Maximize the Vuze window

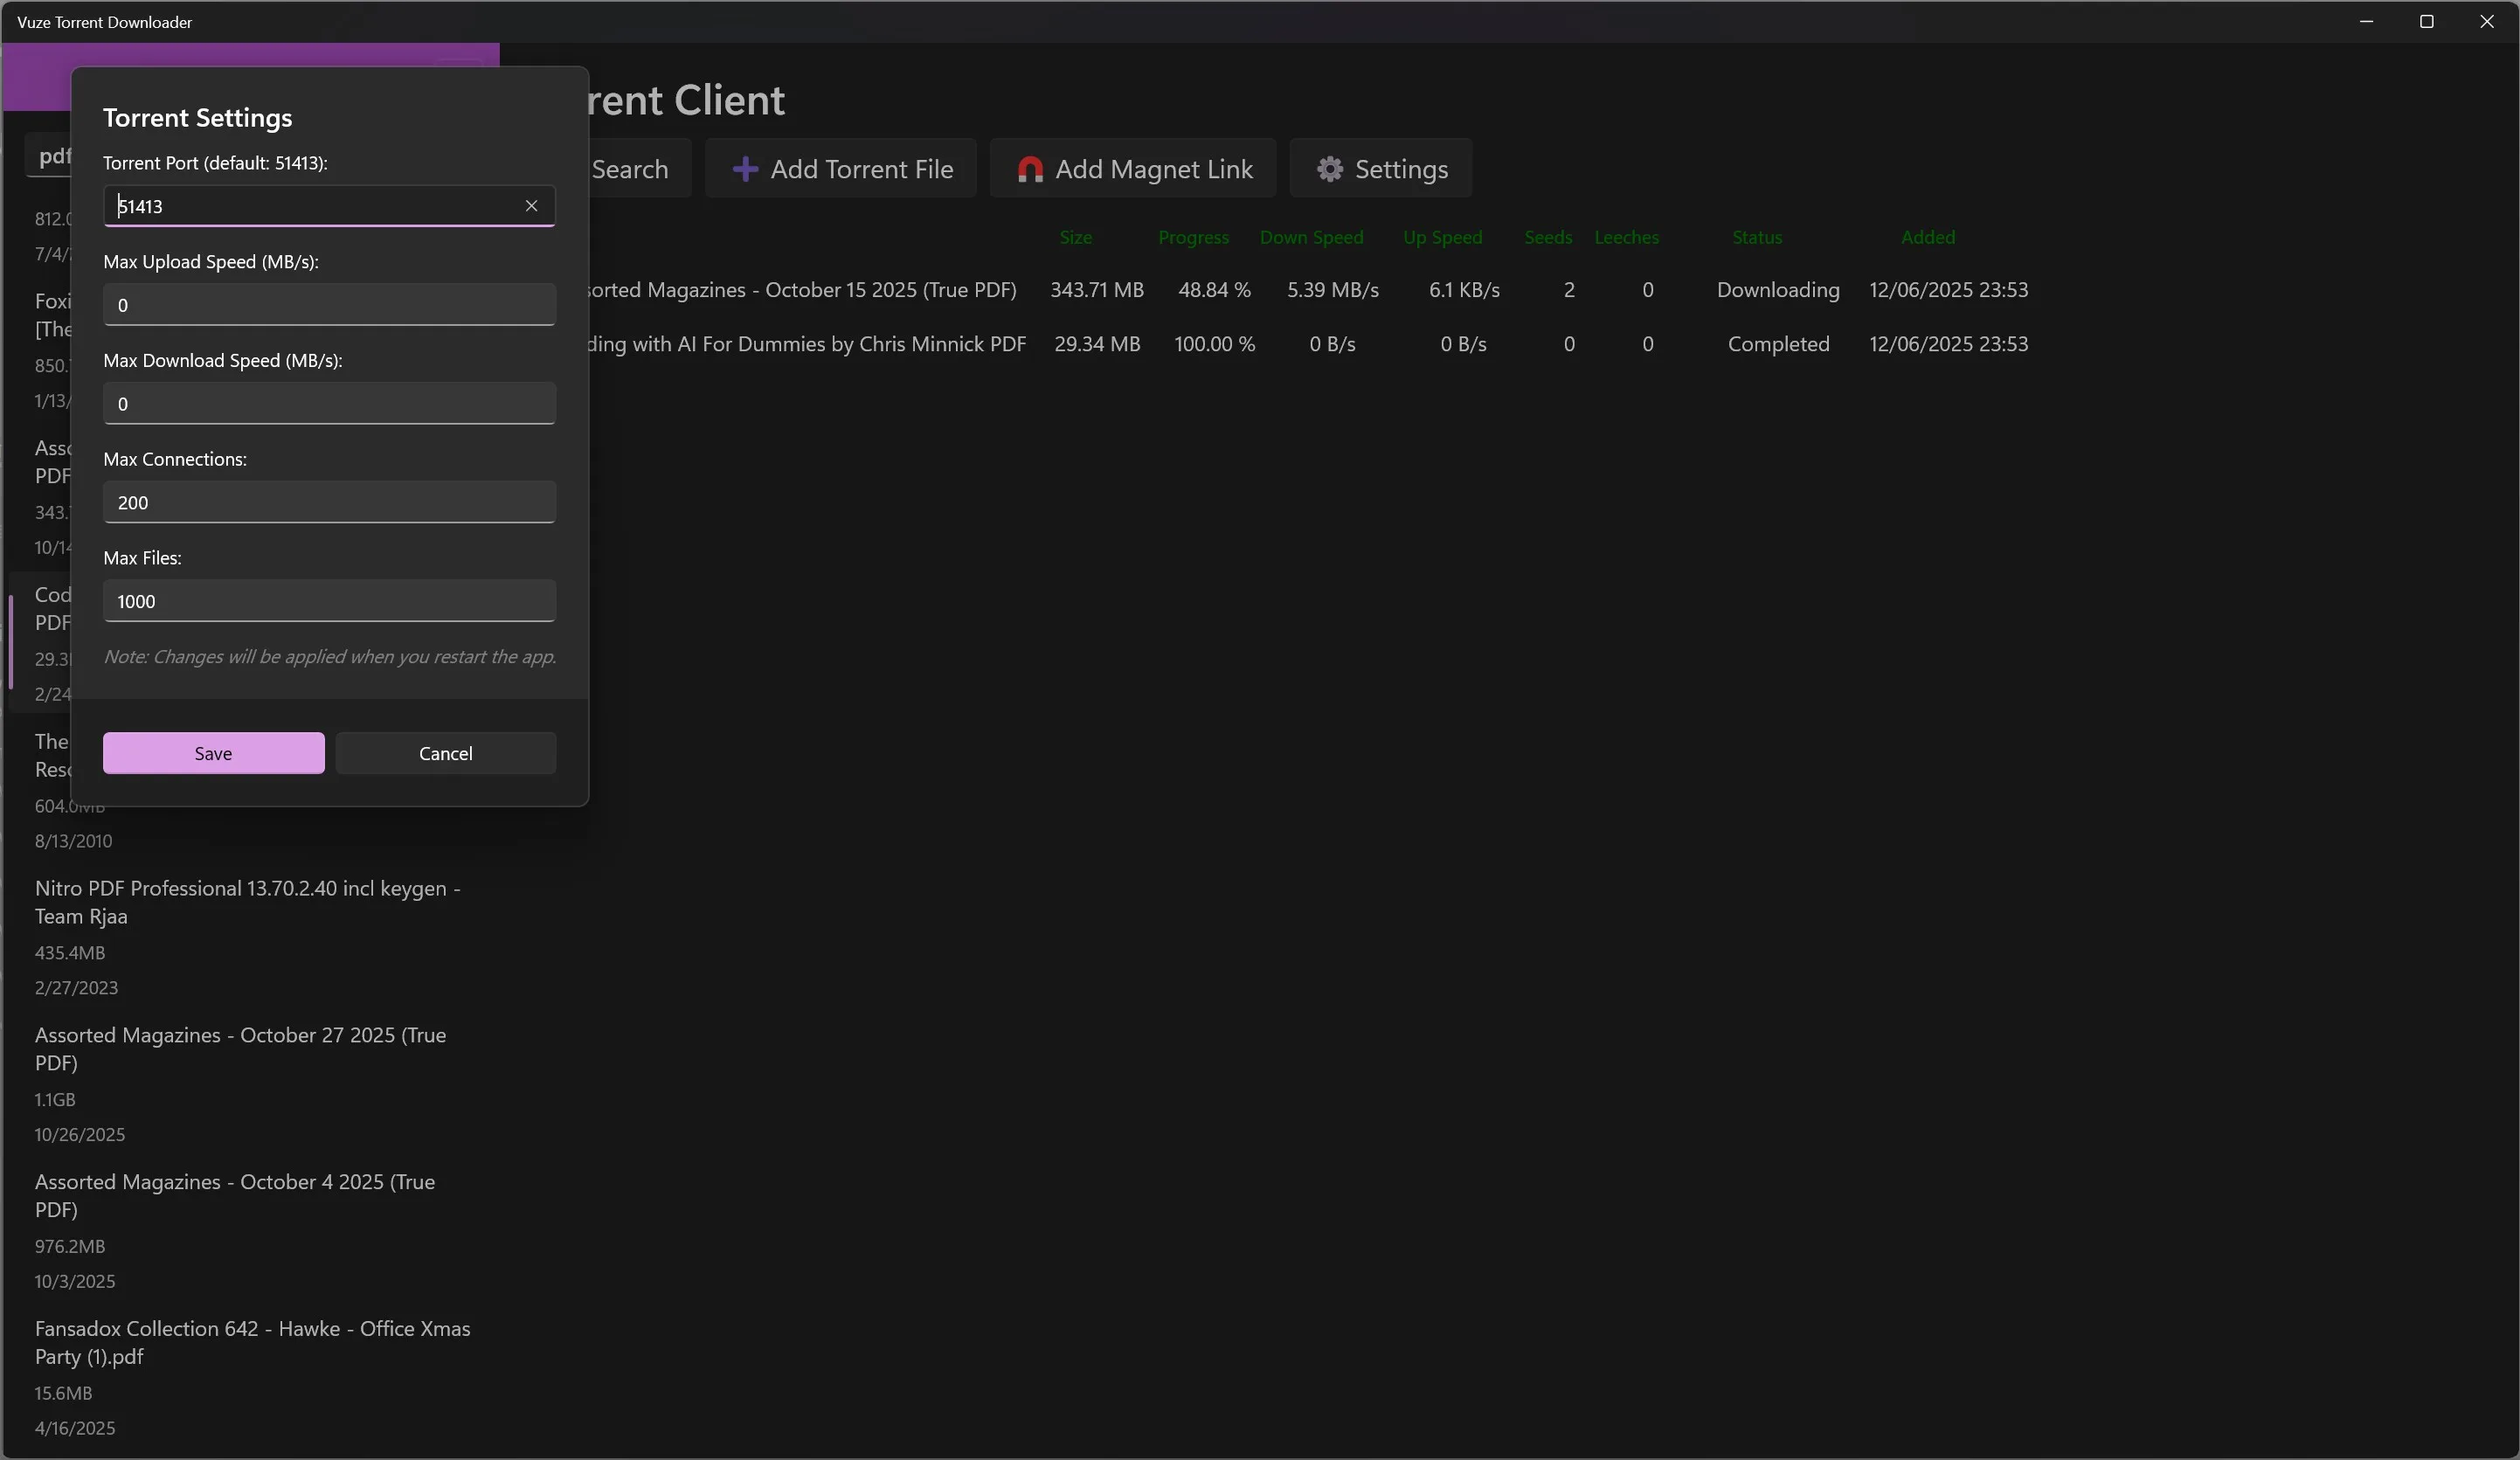2426,22
